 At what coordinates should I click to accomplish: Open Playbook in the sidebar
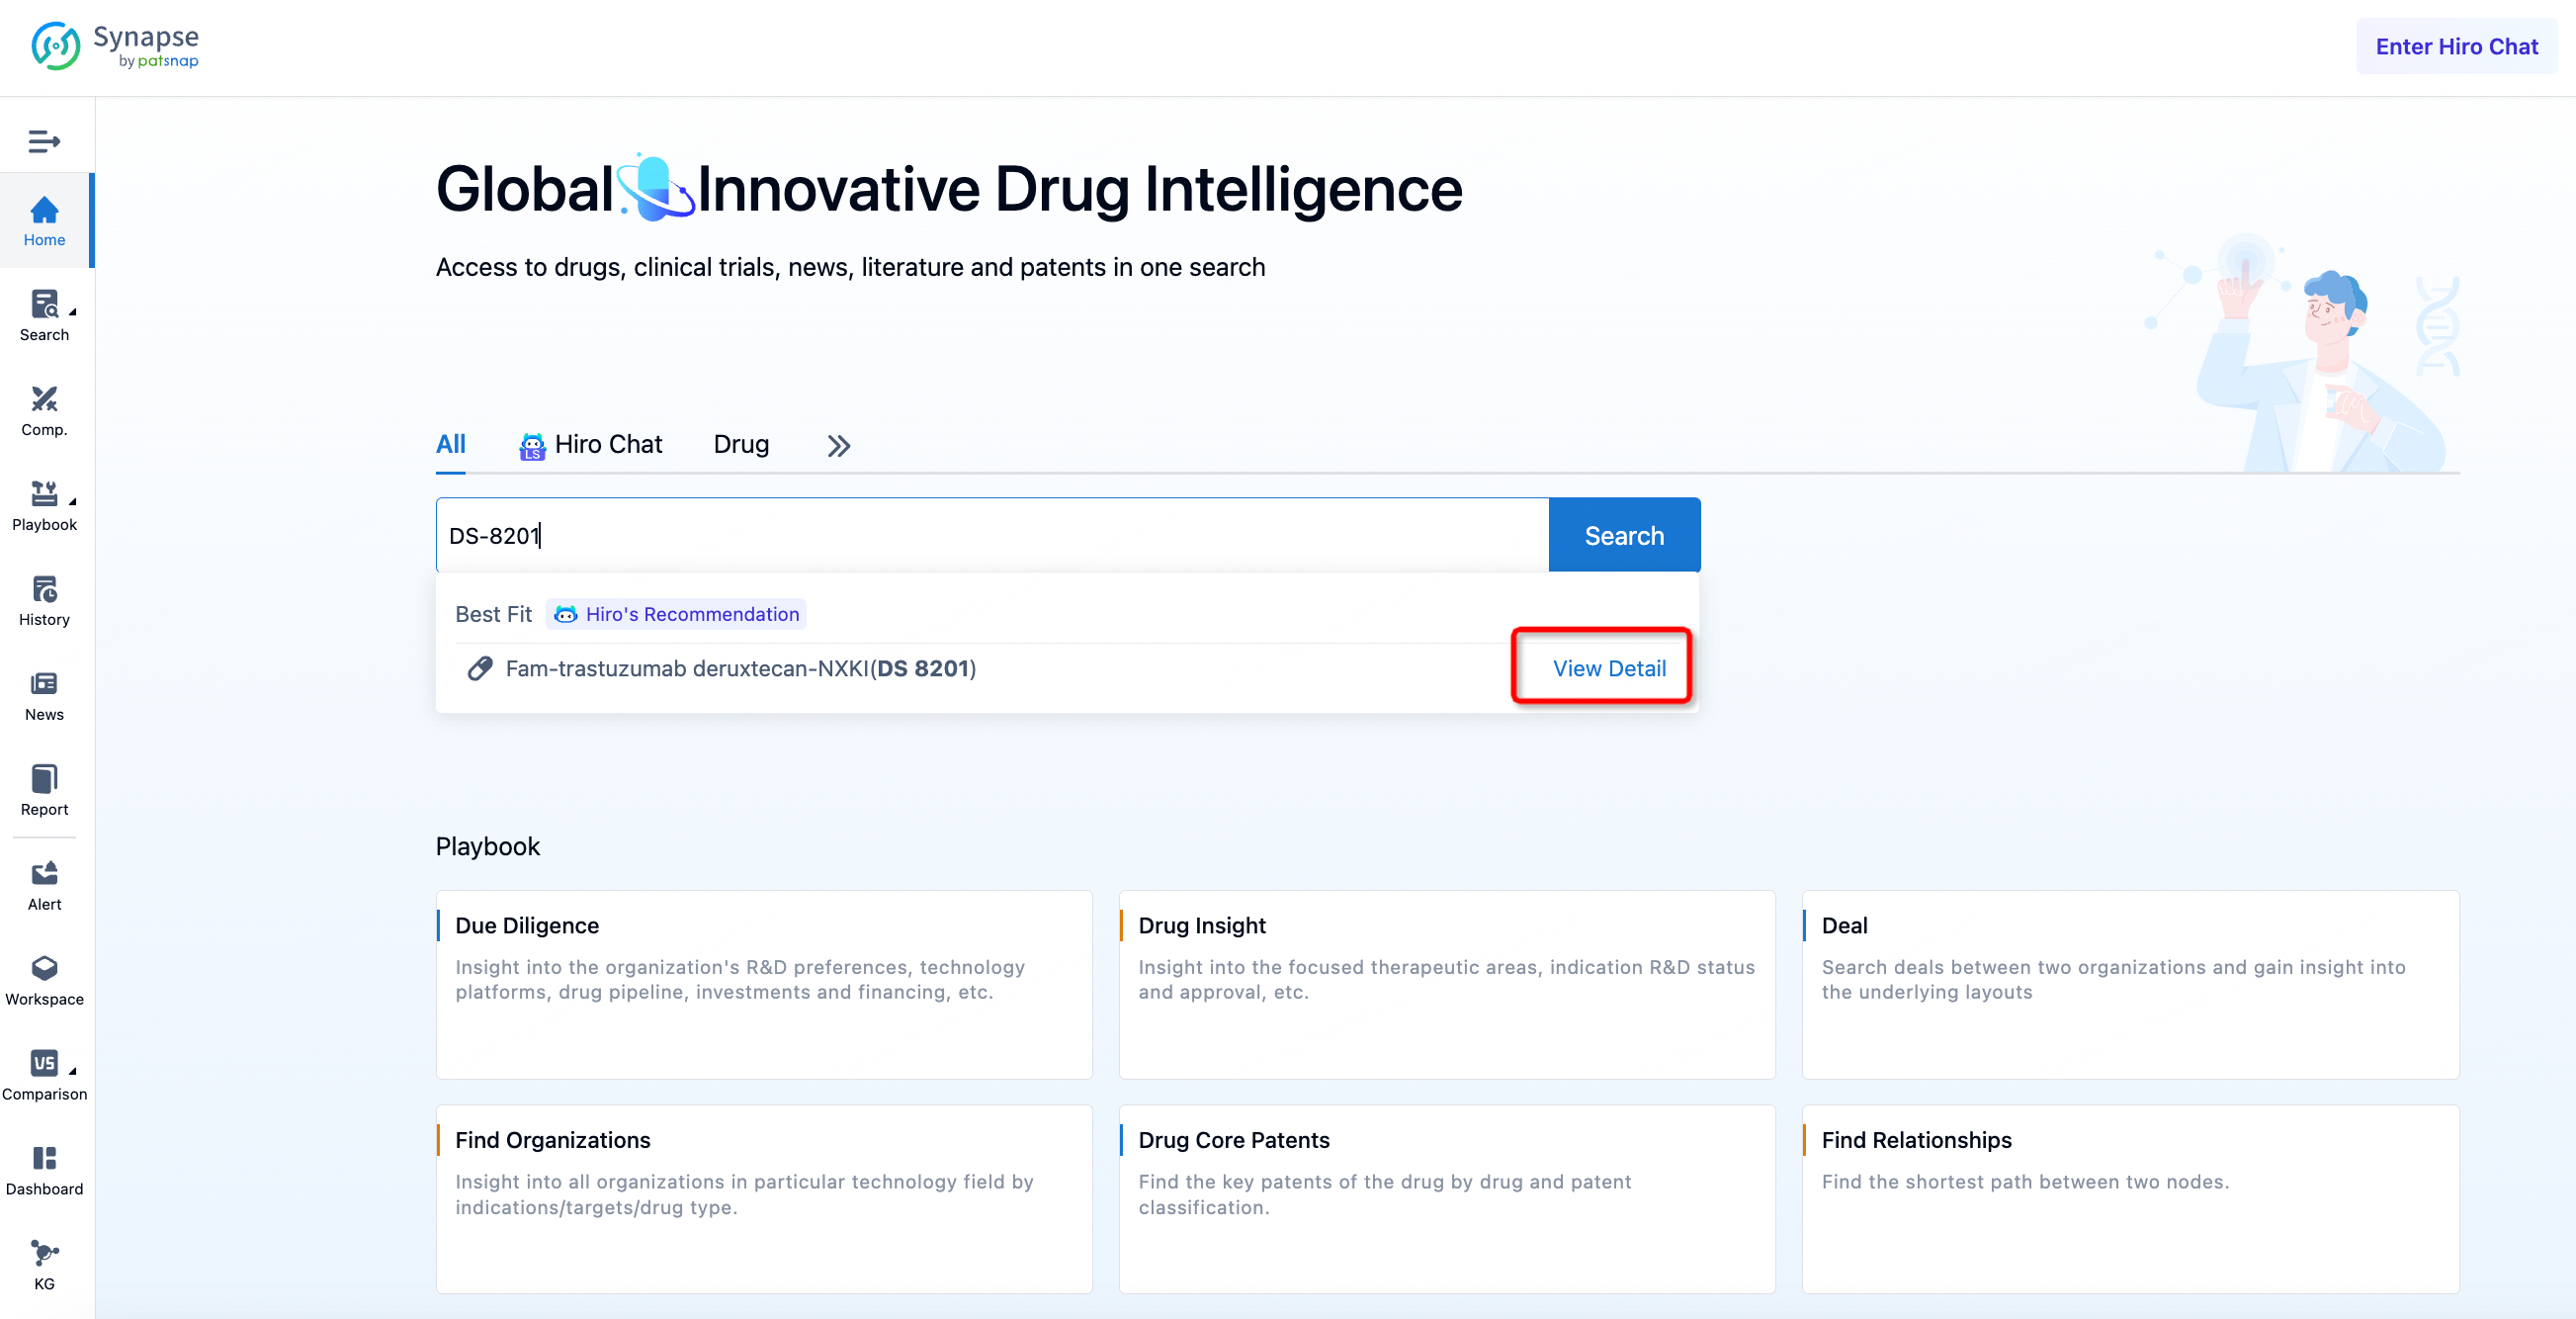click(44, 506)
